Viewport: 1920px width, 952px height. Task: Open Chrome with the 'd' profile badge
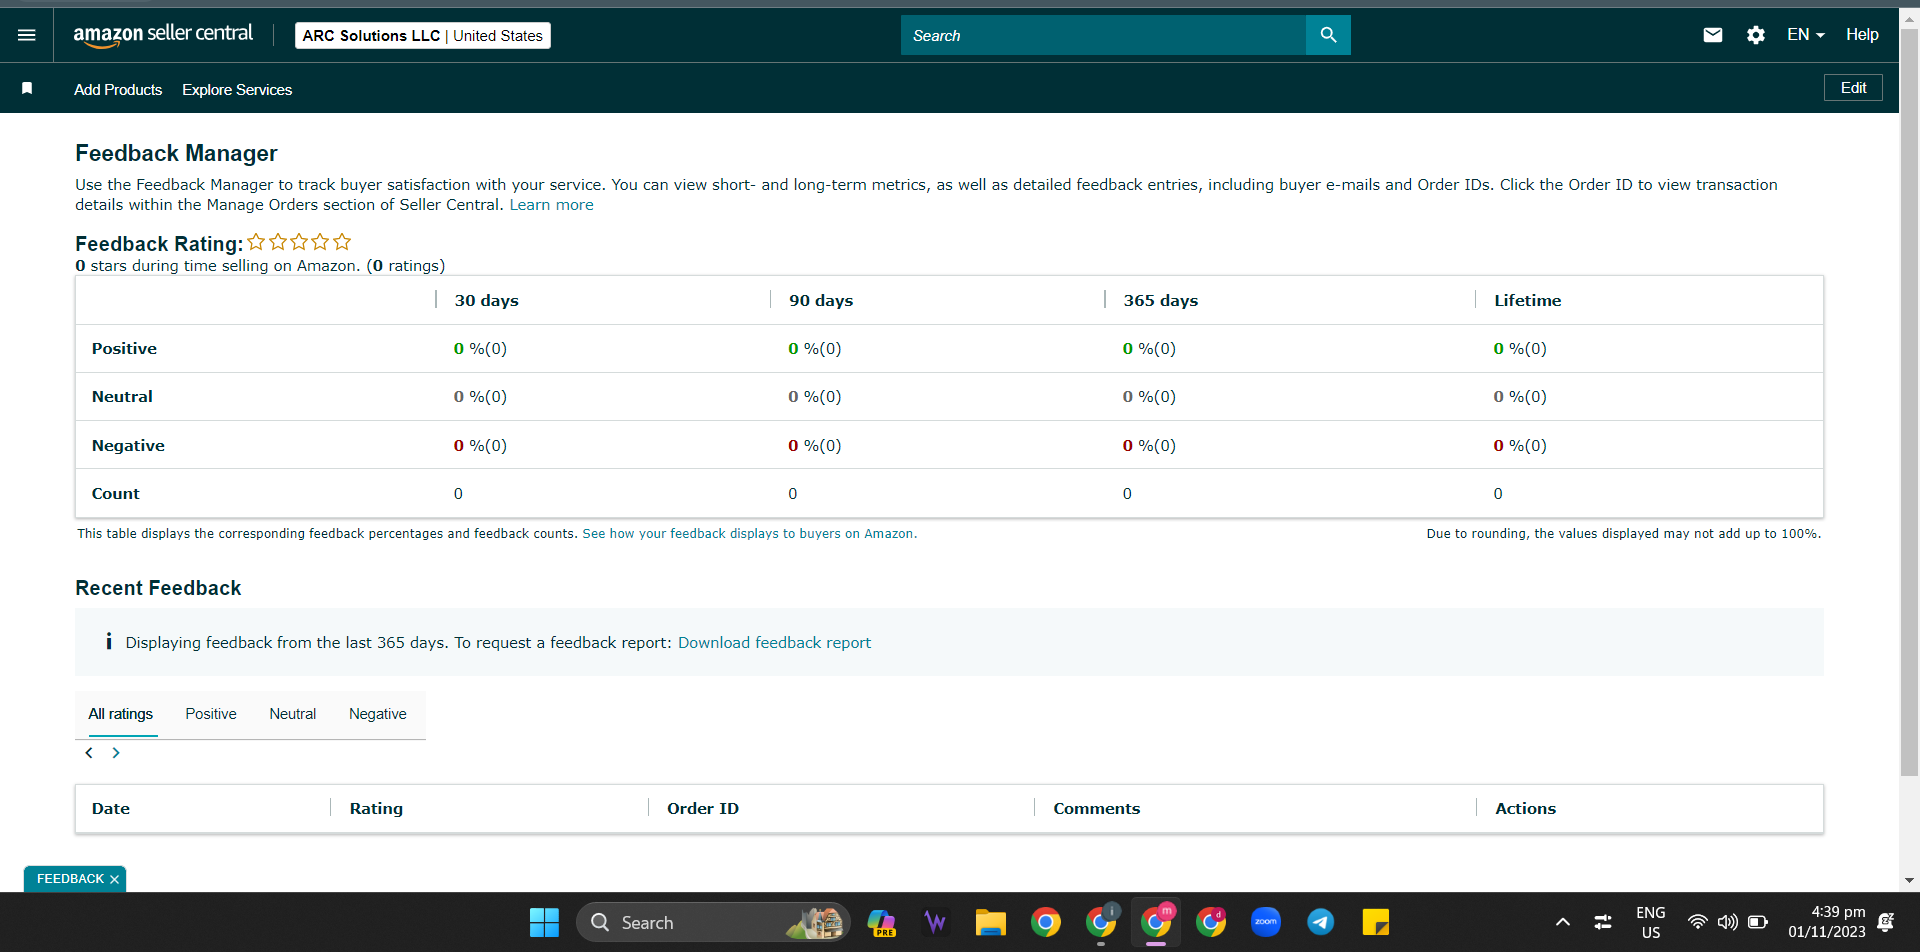pyautogui.click(x=1211, y=922)
